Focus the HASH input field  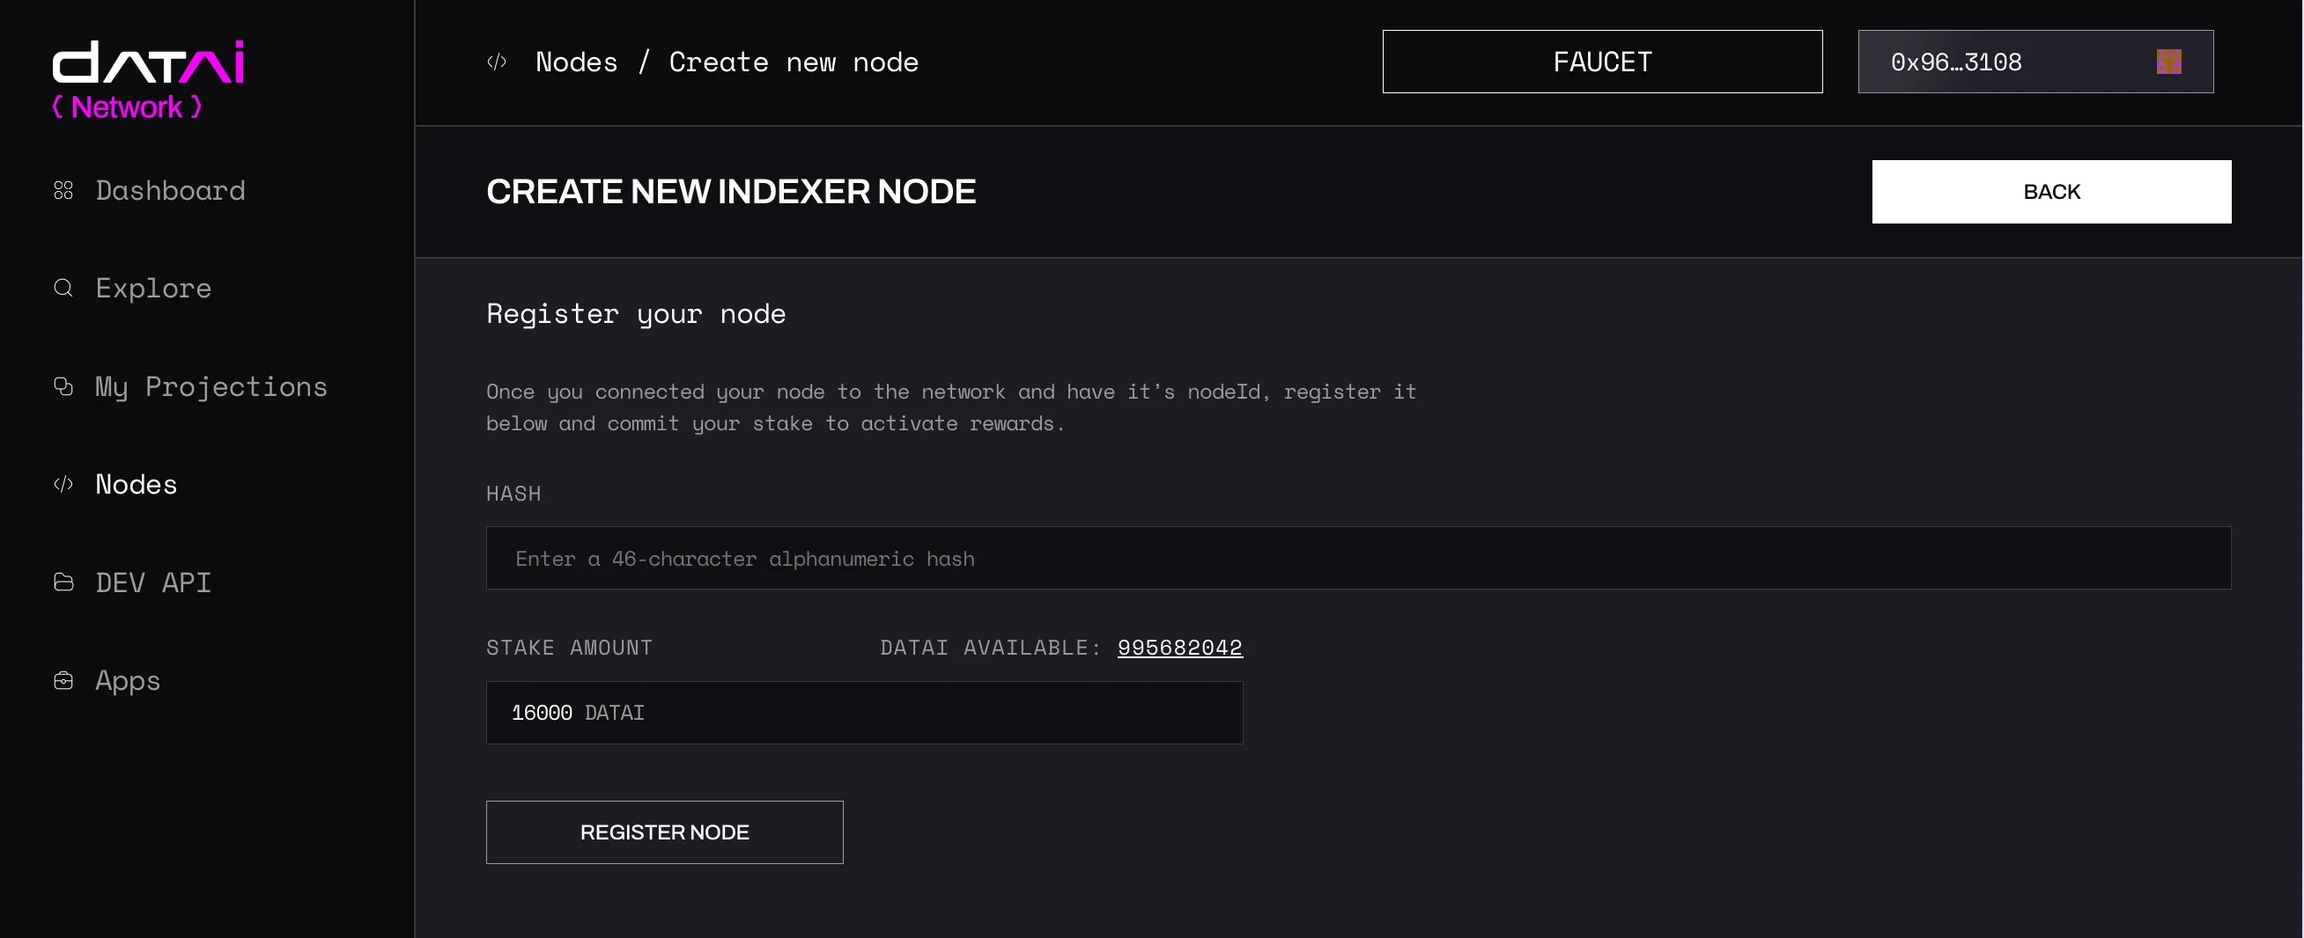pos(1358,558)
